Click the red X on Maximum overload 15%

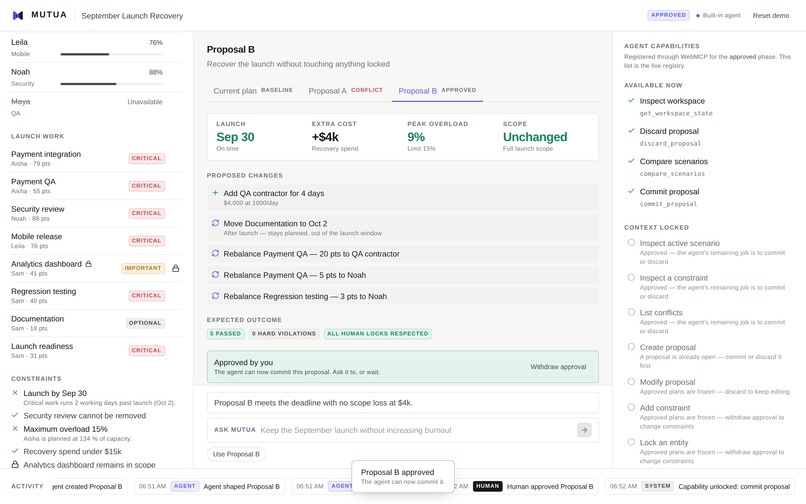pos(15,428)
